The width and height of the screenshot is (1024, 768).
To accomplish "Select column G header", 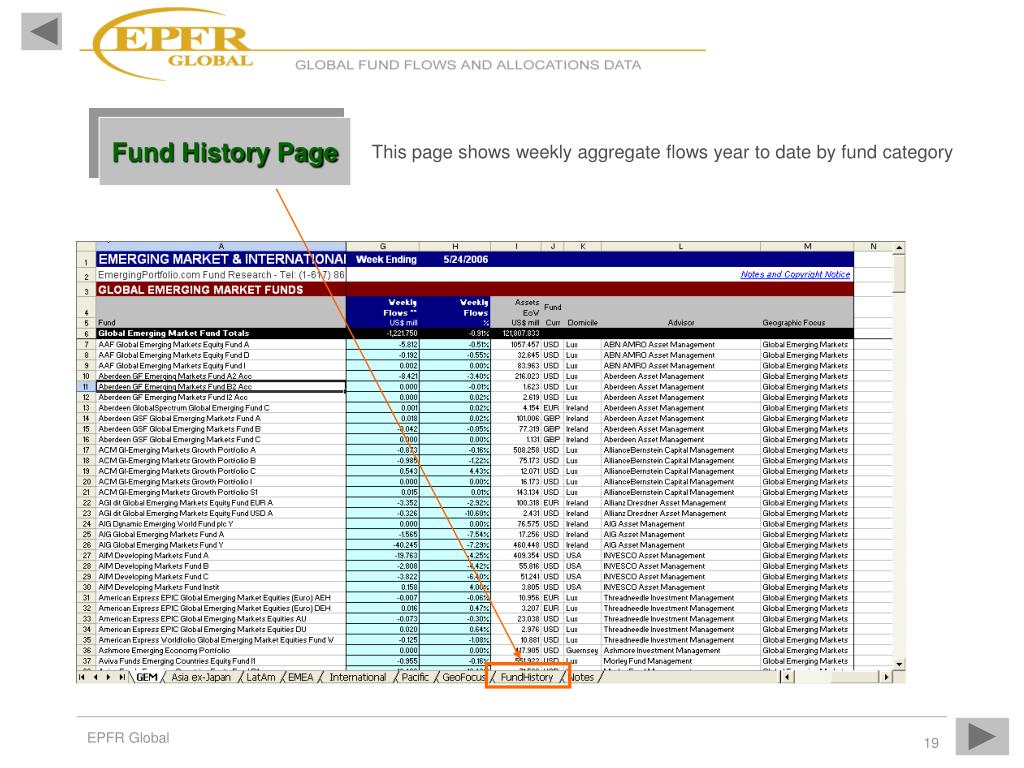I will coord(383,246).
